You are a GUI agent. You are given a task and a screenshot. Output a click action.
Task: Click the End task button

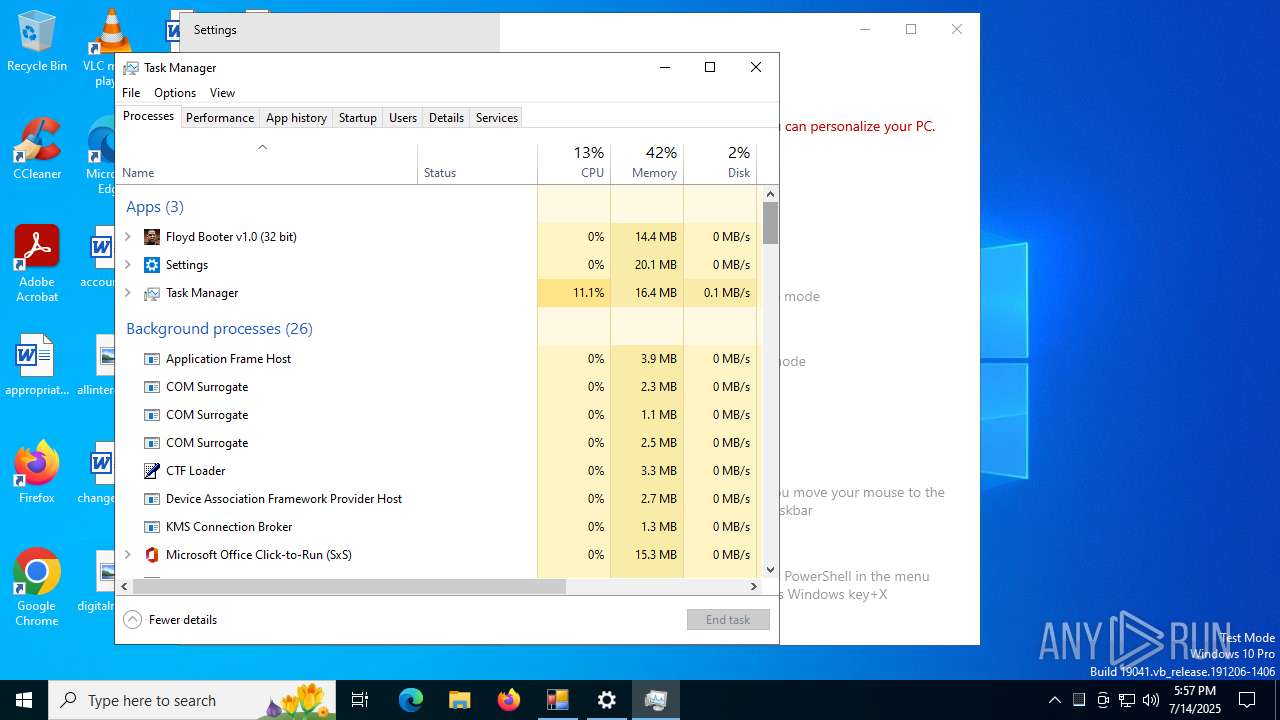(728, 620)
